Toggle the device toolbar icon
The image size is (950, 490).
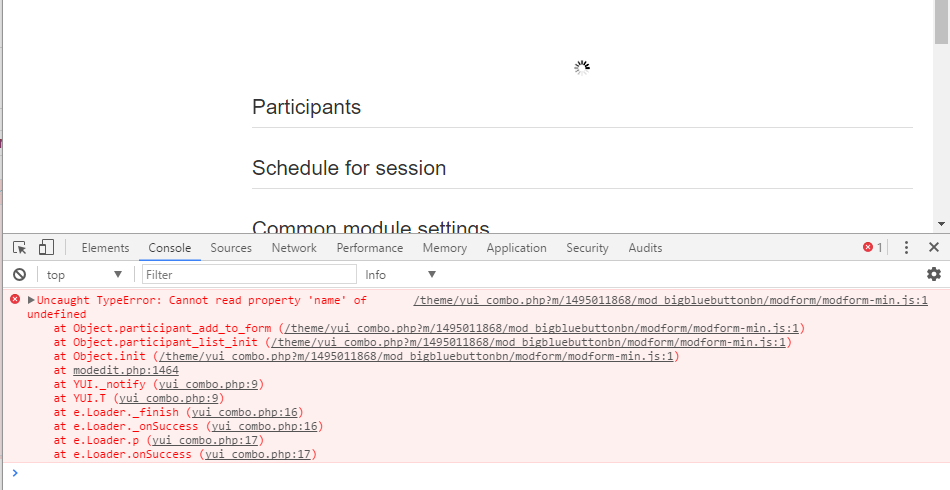click(46, 247)
